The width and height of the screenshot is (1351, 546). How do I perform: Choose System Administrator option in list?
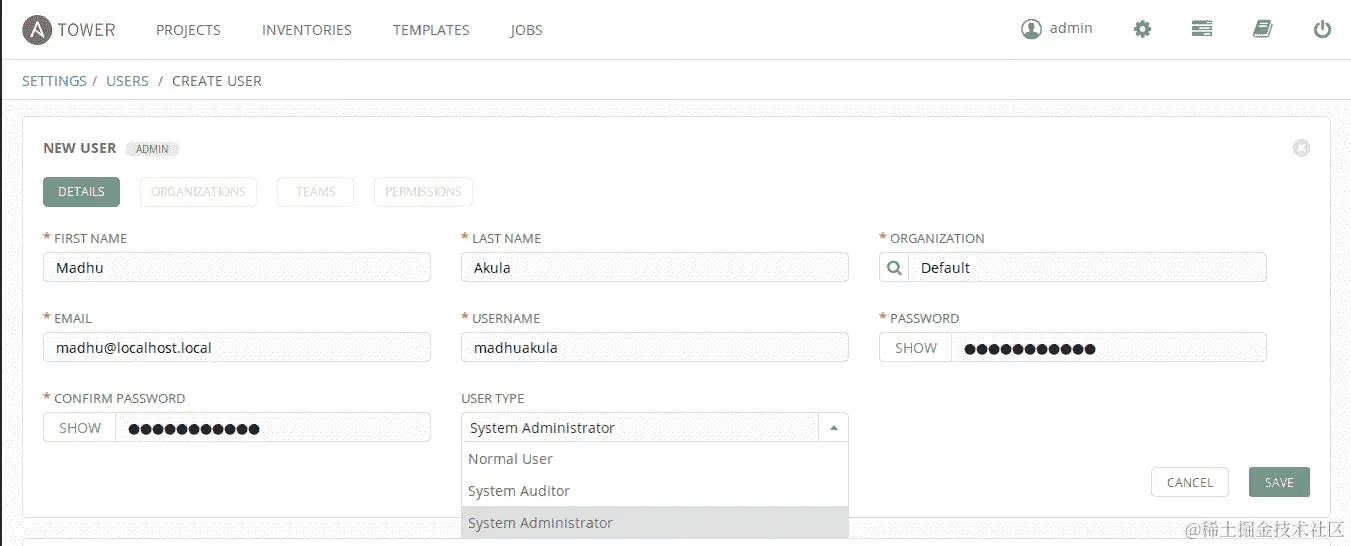[x=655, y=523]
